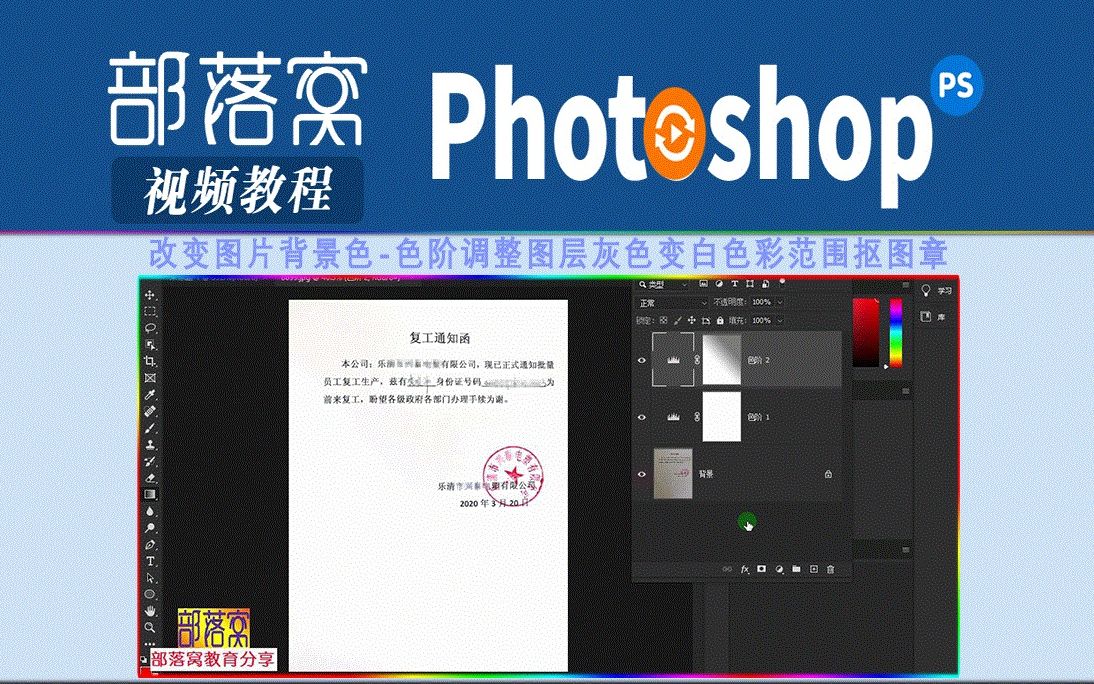
Task: Open the layer fx styles menu
Action: pyautogui.click(x=745, y=568)
